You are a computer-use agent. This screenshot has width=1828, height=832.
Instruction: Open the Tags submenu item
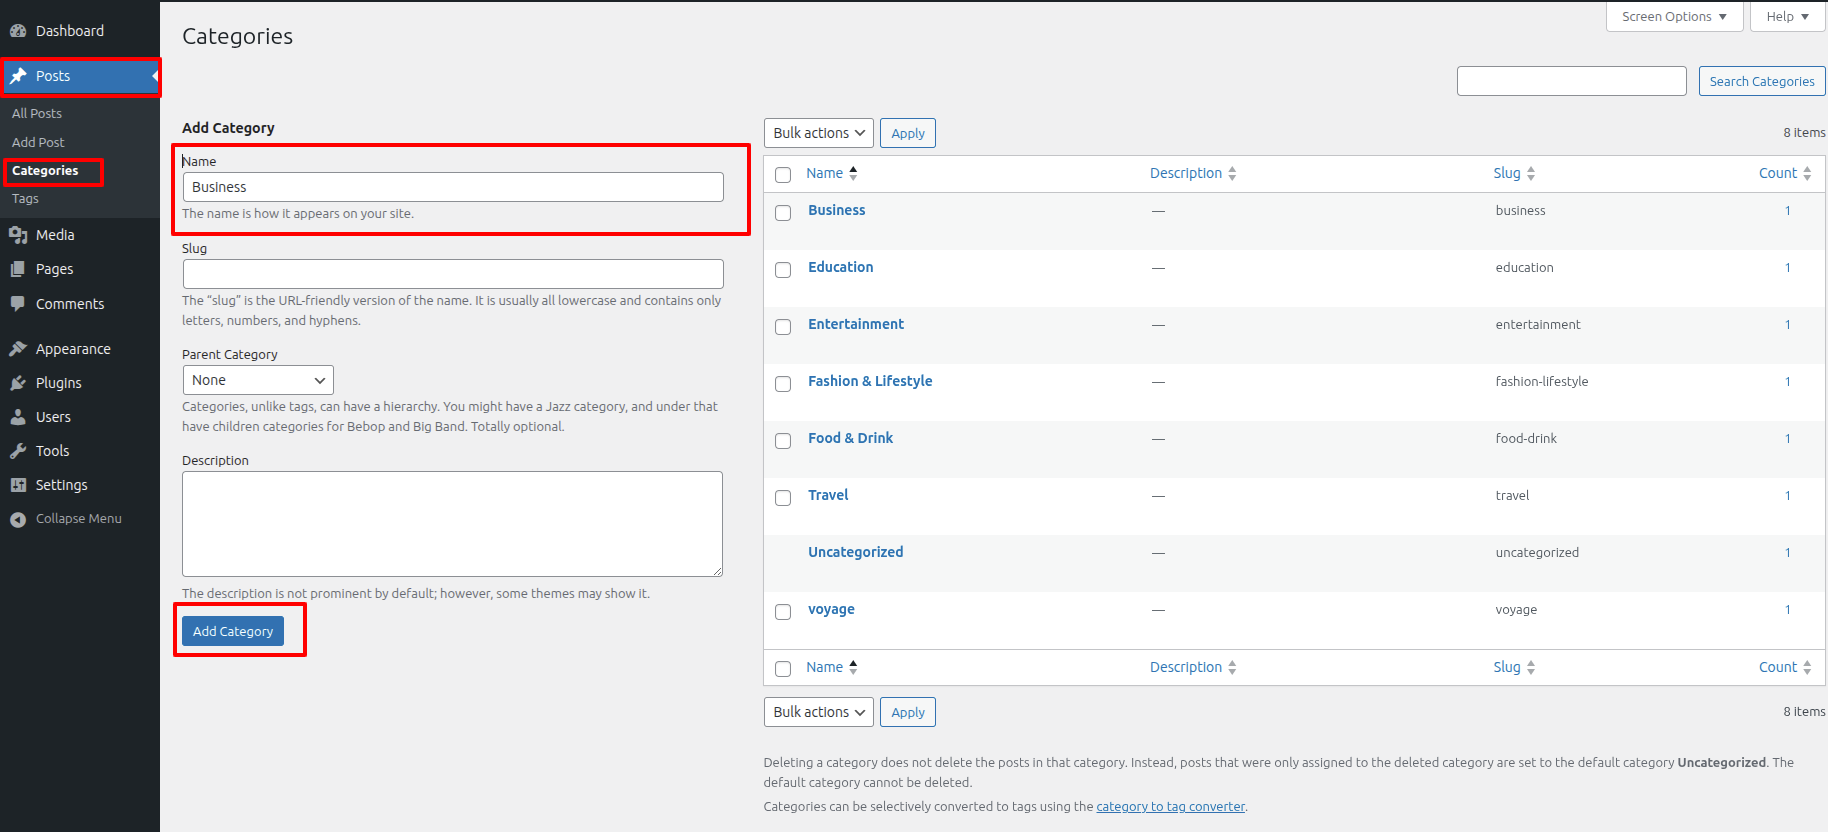(26, 199)
